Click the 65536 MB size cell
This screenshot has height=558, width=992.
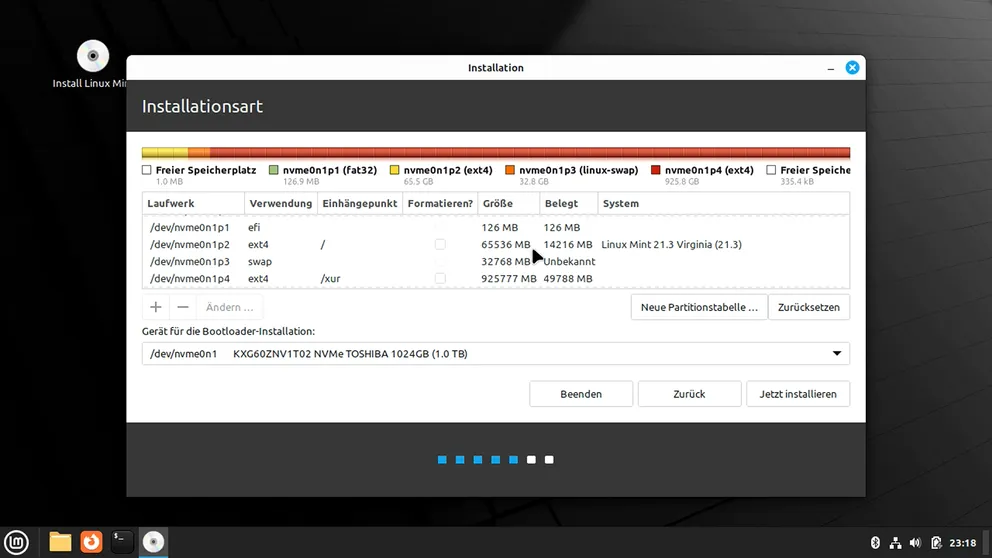[505, 244]
